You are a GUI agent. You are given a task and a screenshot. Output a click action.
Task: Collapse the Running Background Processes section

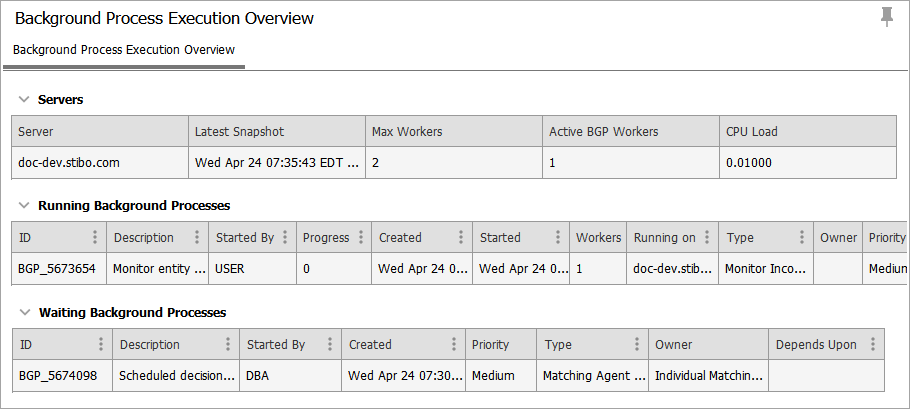(24, 206)
